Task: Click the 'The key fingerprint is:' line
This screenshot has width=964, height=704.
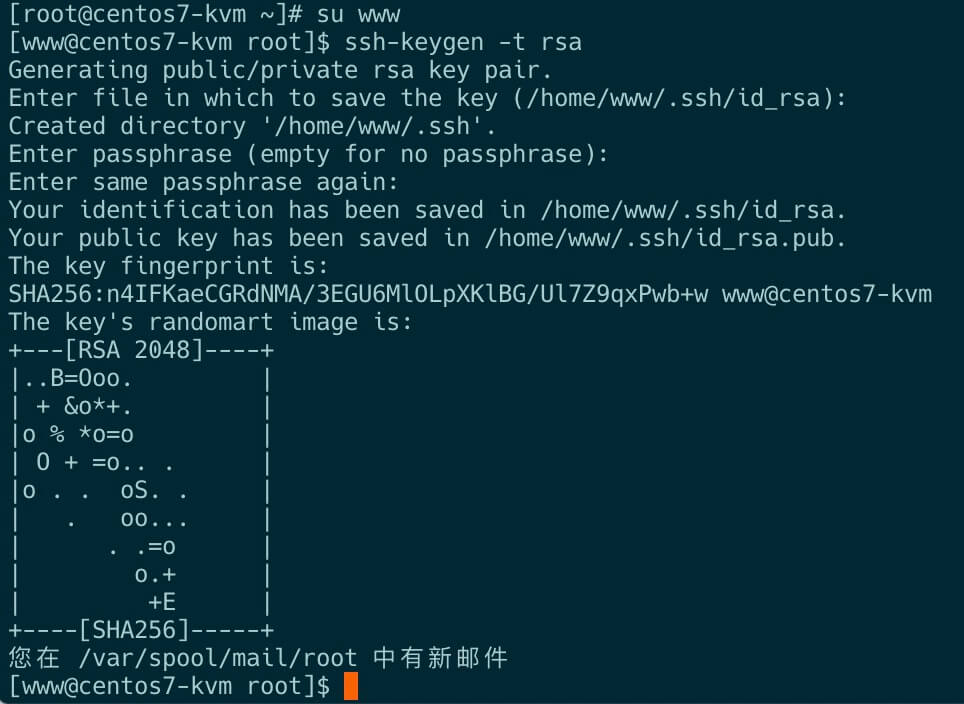Action: point(169,266)
